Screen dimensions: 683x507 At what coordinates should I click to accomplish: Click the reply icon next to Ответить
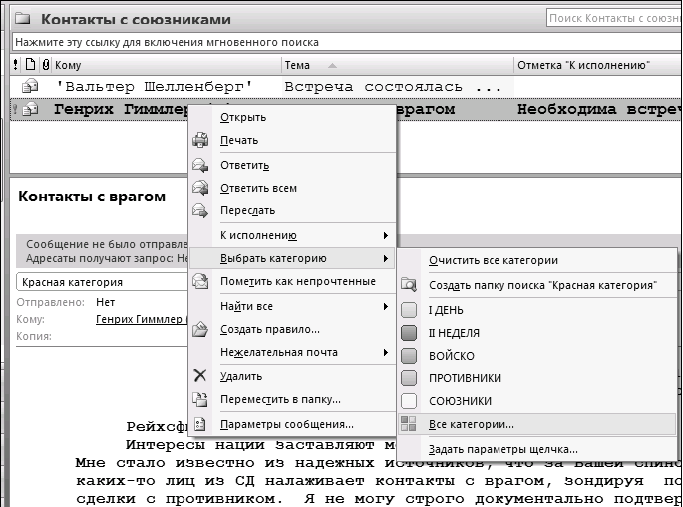[200, 165]
